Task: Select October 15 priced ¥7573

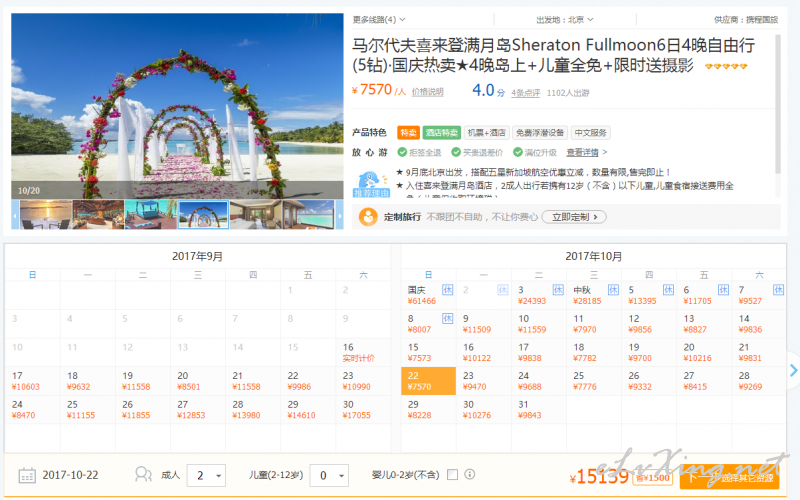Action: pos(429,352)
